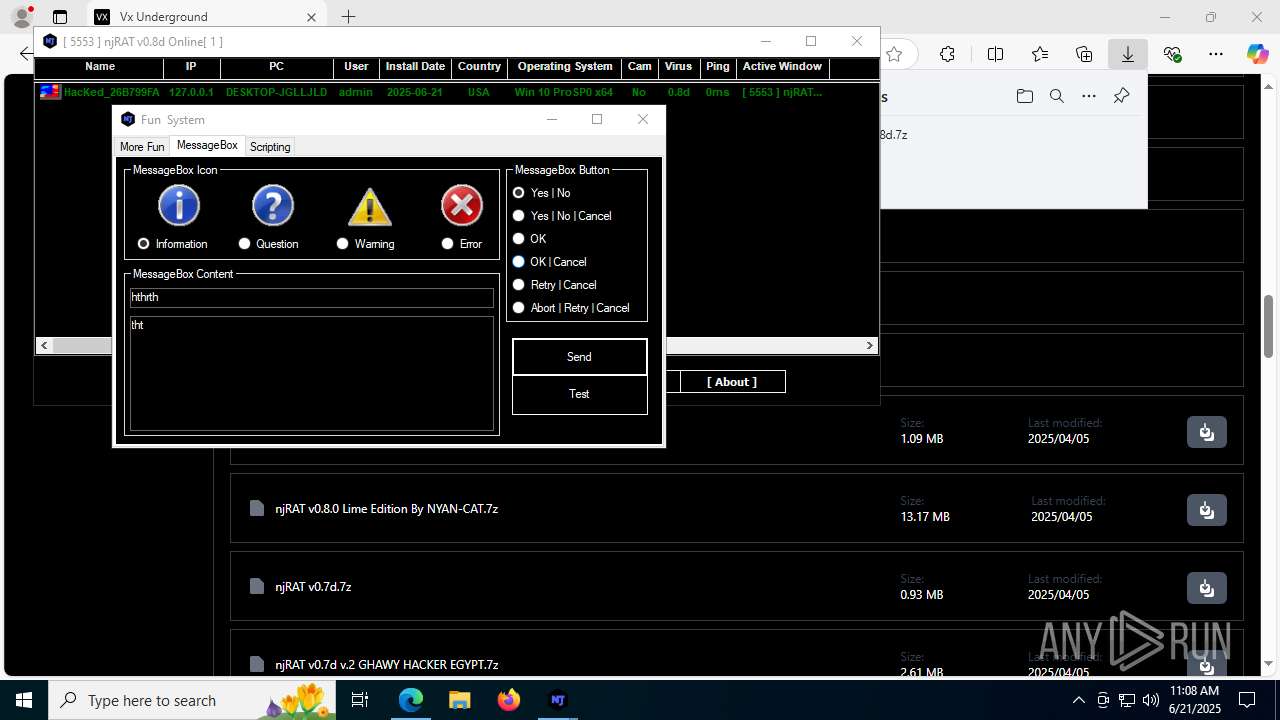
Task: Switch to the More Fun tab
Action: pyautogui.click(x=142, y=147)
